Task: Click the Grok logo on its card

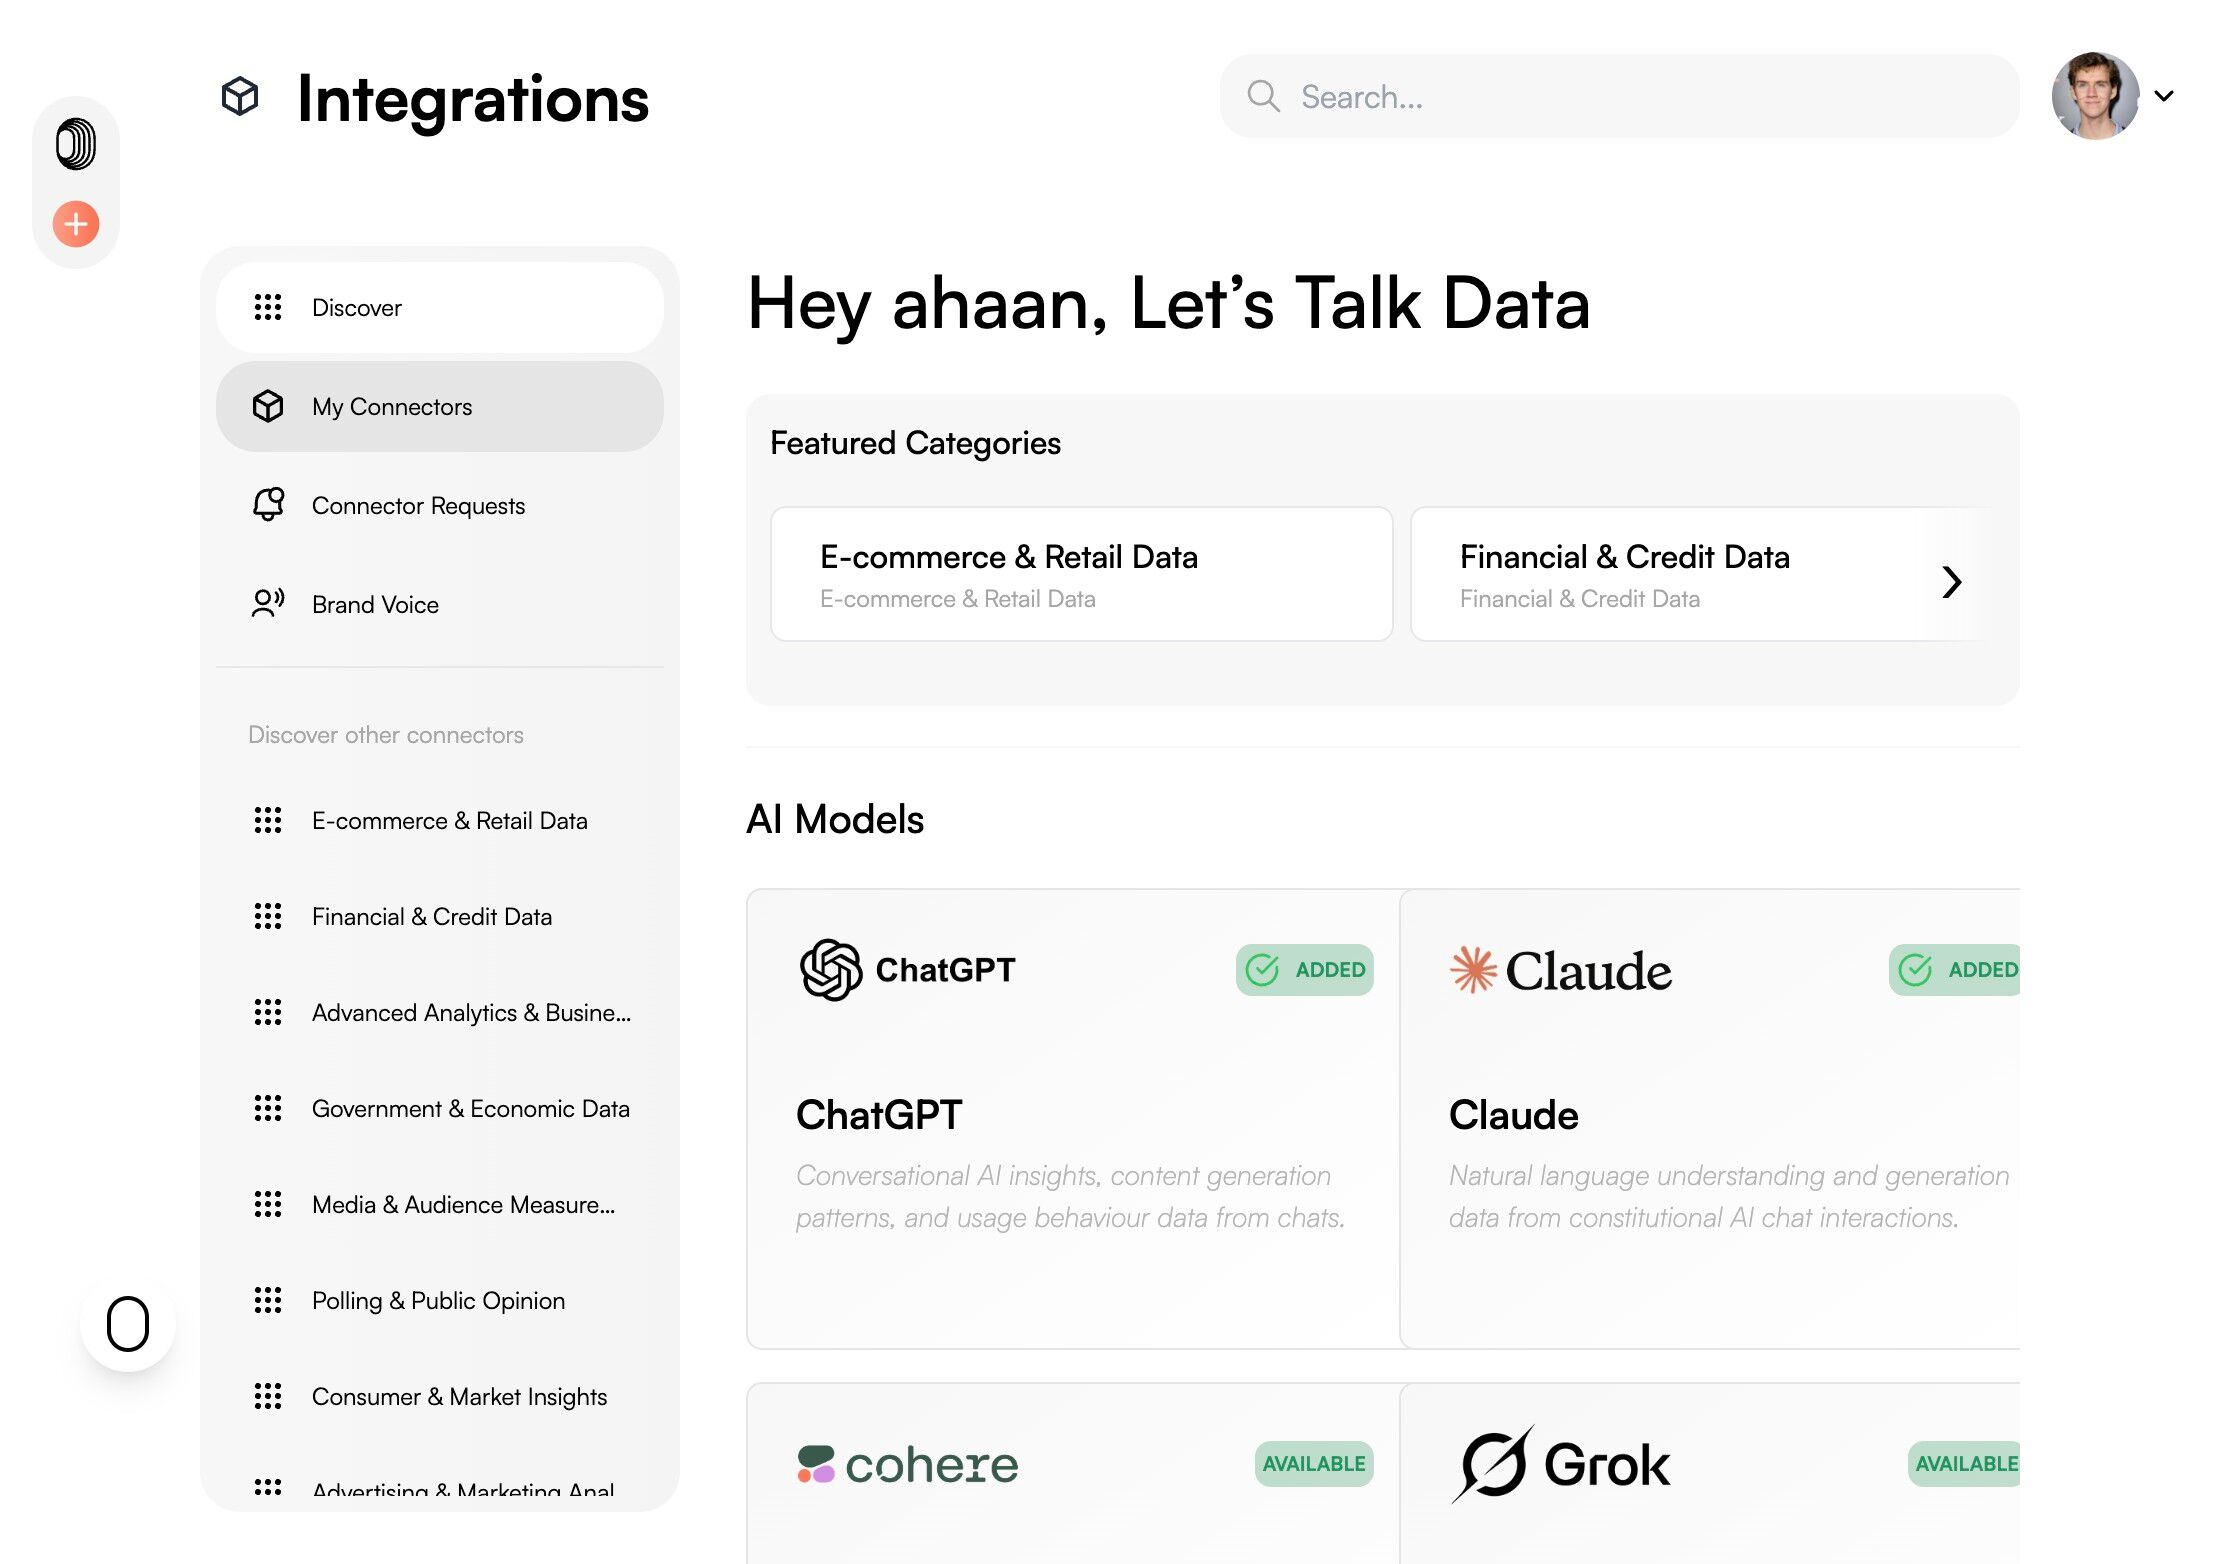Action: coord(1560,1464)
